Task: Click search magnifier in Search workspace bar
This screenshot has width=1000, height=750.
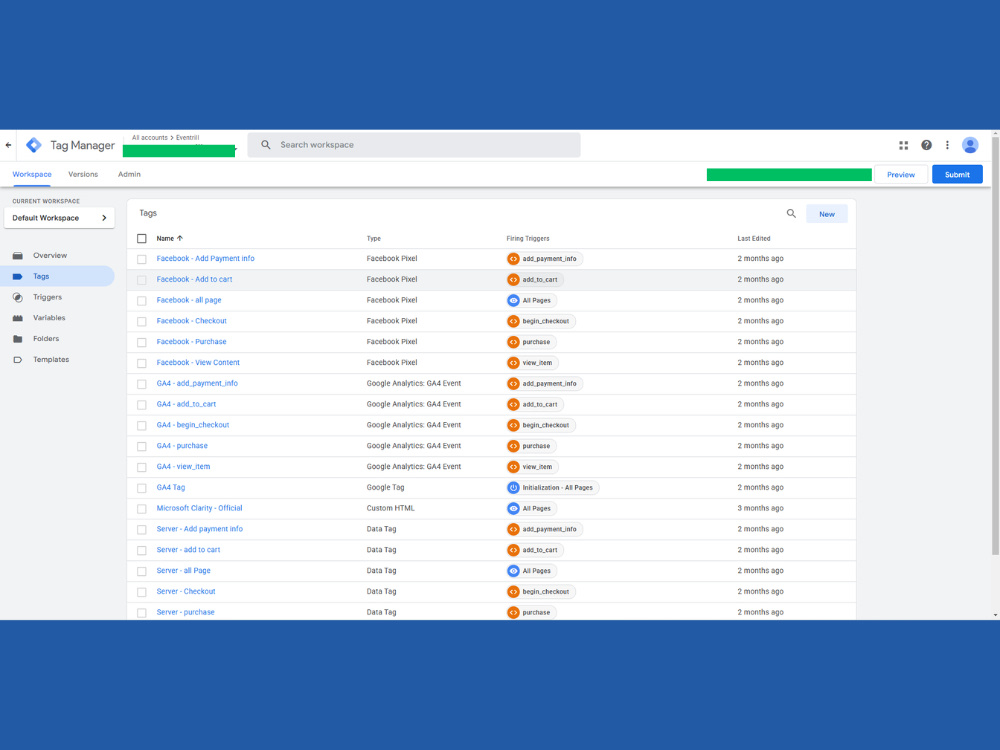Action: tap(266, 145)
